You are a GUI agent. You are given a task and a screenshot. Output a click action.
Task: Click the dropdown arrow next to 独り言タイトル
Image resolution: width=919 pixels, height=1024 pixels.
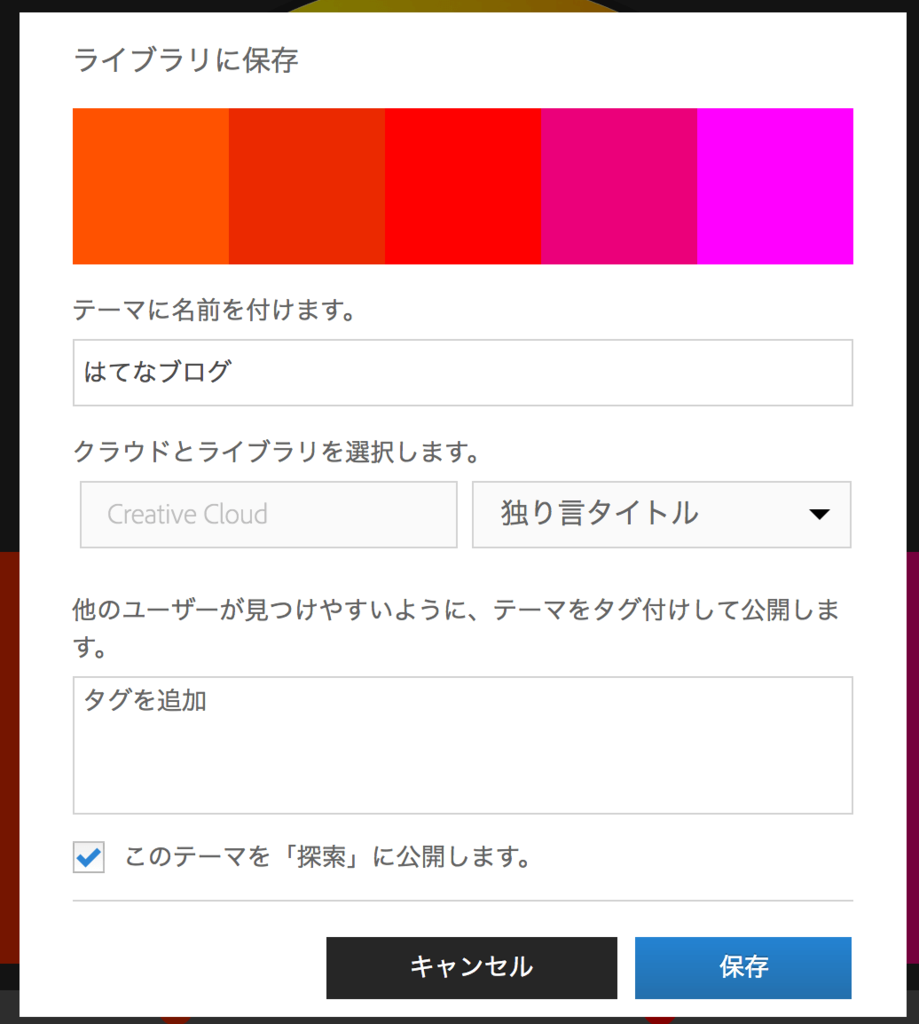pyautogui.click(x=820, y=514)
